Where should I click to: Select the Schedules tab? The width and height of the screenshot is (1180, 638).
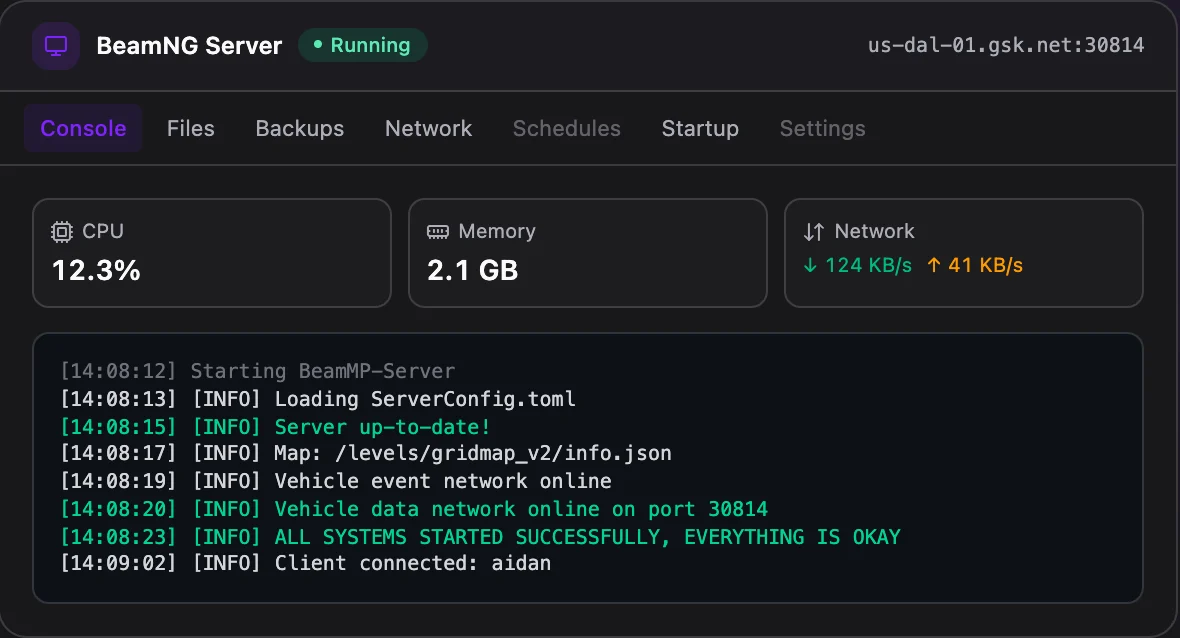coord(567,129)
